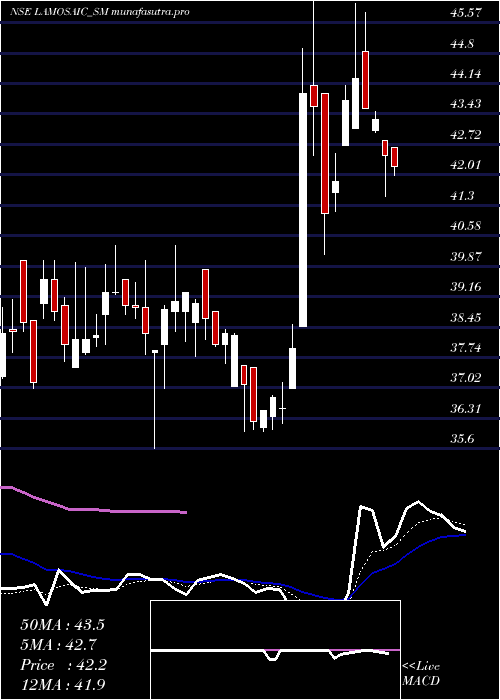The height and width of the screenshot is (700, 500).
Task: Click the 39.87 price axis label
Action: [466, 257]
